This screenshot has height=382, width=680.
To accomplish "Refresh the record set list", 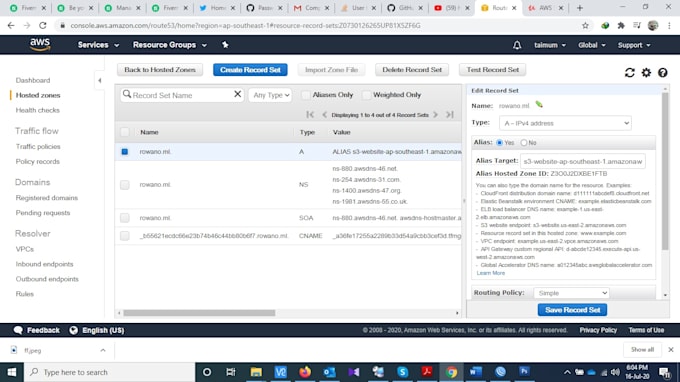I will pyautogui.click(x=630, y=72).
